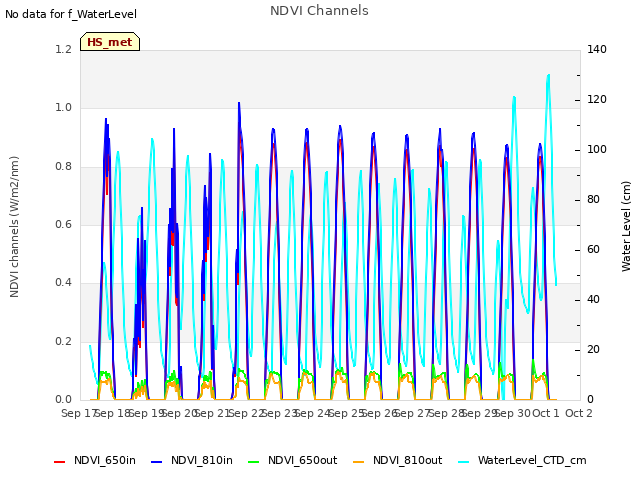This screenshot has width=640, height=480.
Task: Click the tallest blue peak above 1.0
Action: coord(239,104)
